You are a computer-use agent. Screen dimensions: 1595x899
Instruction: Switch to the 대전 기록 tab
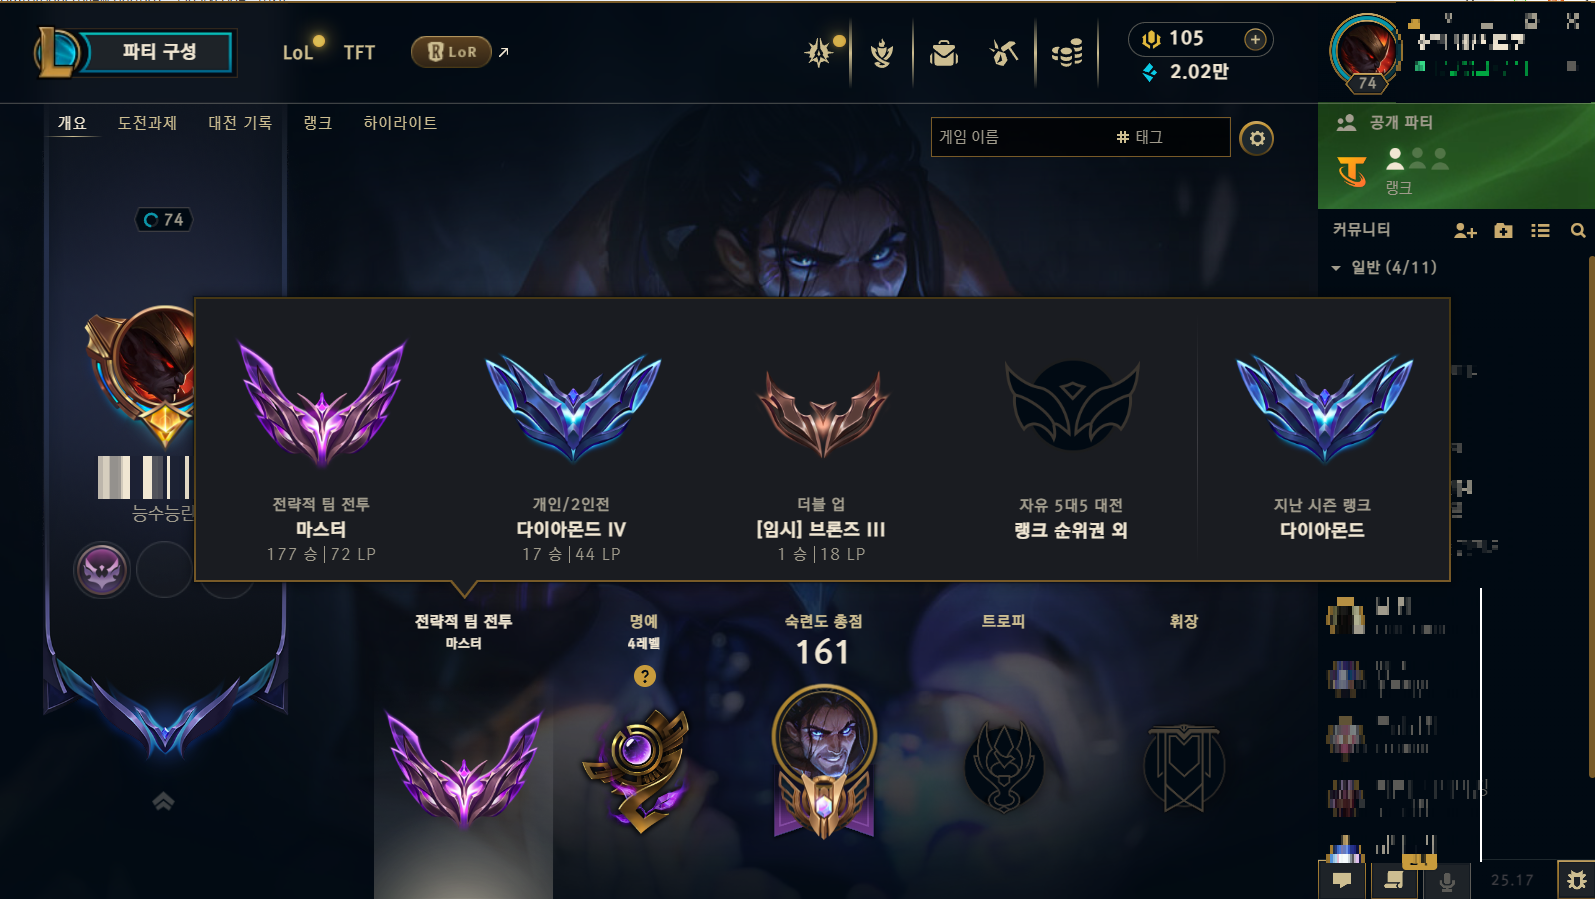[240, 123]
